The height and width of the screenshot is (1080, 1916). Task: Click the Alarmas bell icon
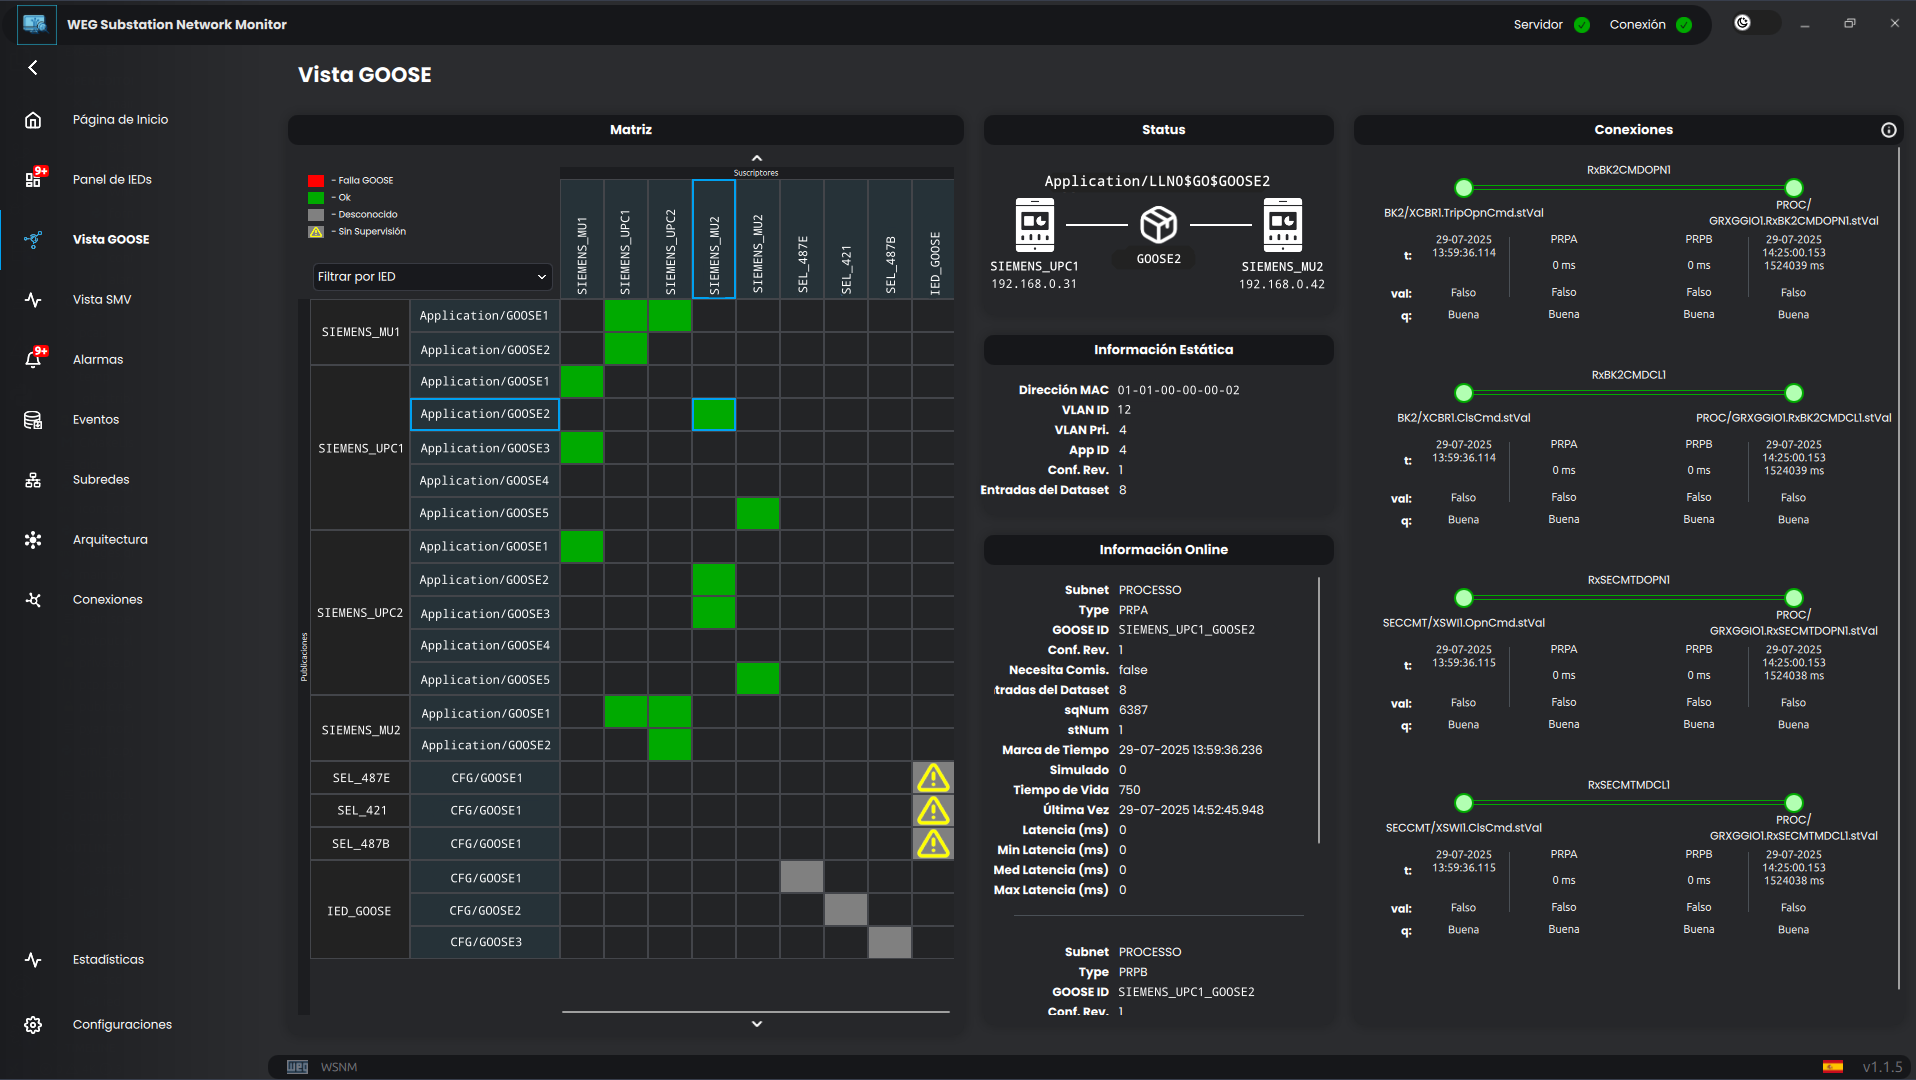click(33, 360)
